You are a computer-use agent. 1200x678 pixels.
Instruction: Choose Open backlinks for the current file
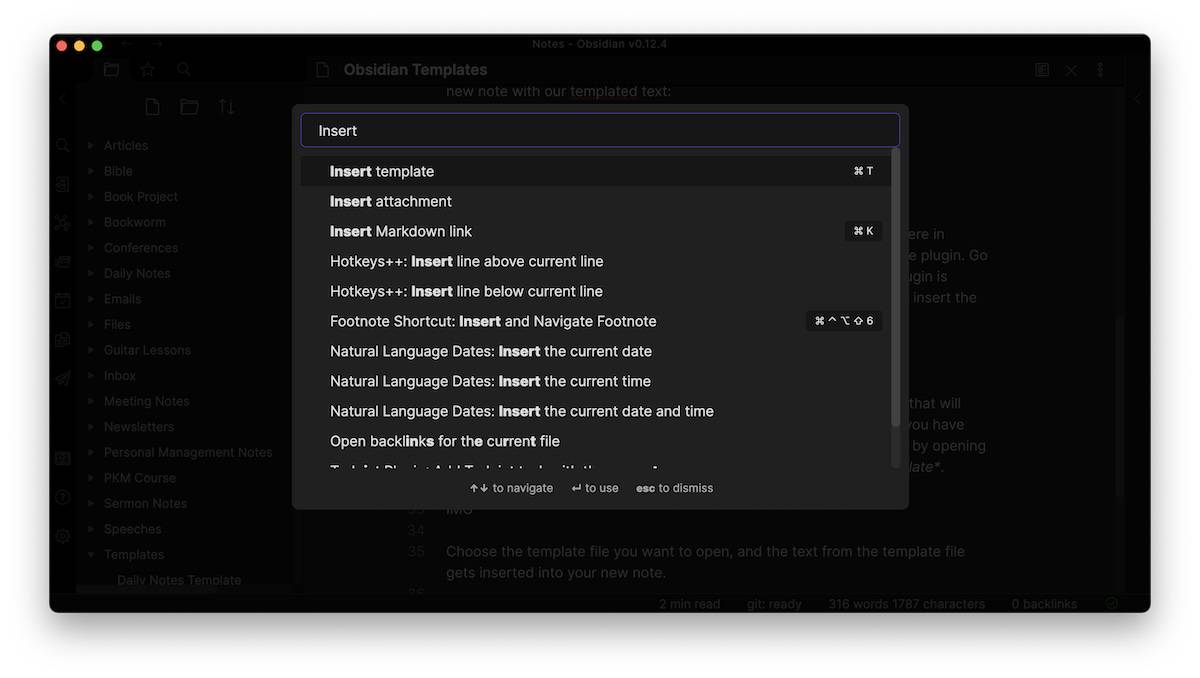[595, 441]
